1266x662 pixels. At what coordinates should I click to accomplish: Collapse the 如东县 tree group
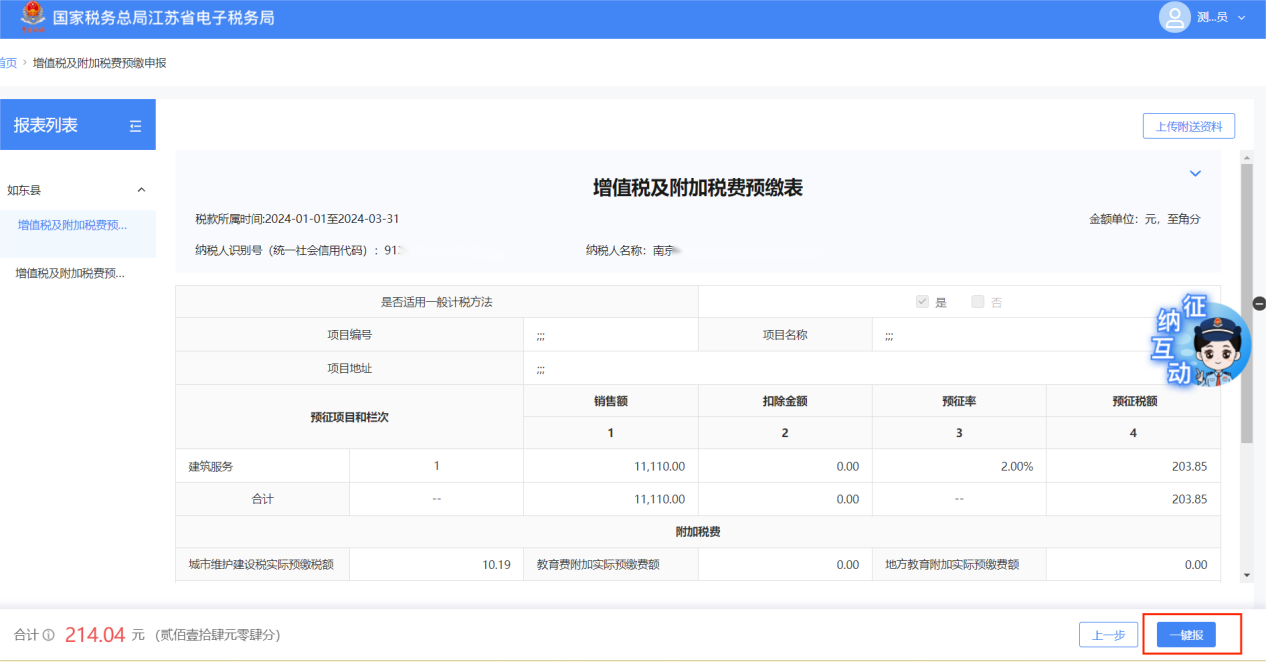pos(141,190)
